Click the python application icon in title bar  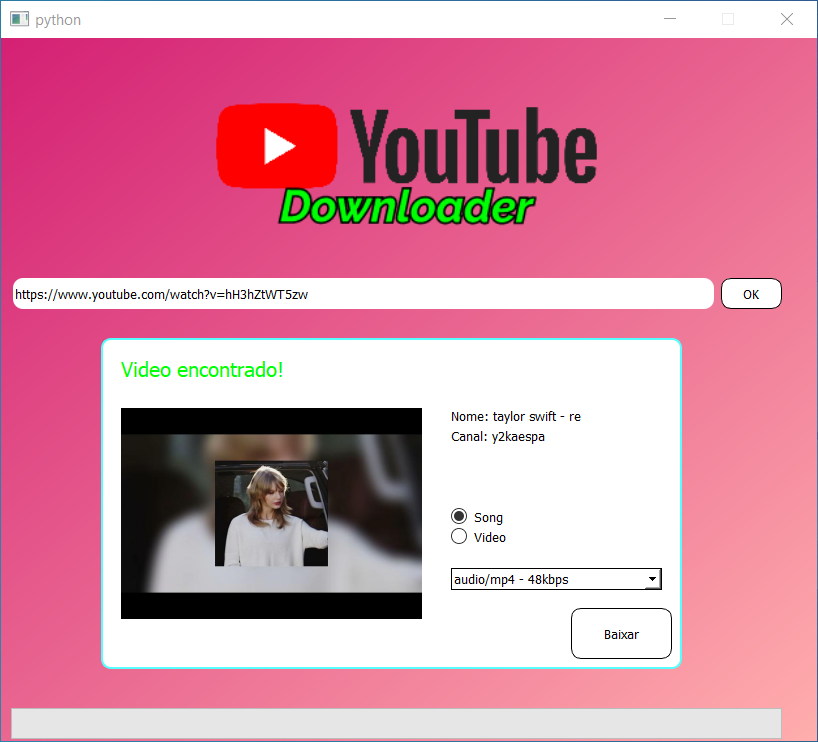(x=18, y=18)
